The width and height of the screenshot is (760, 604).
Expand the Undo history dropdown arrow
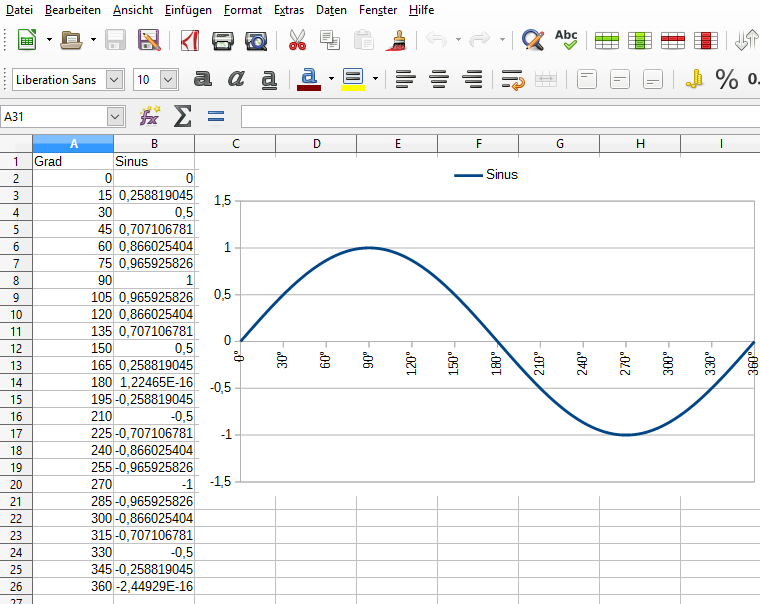[x=458, y=40]
